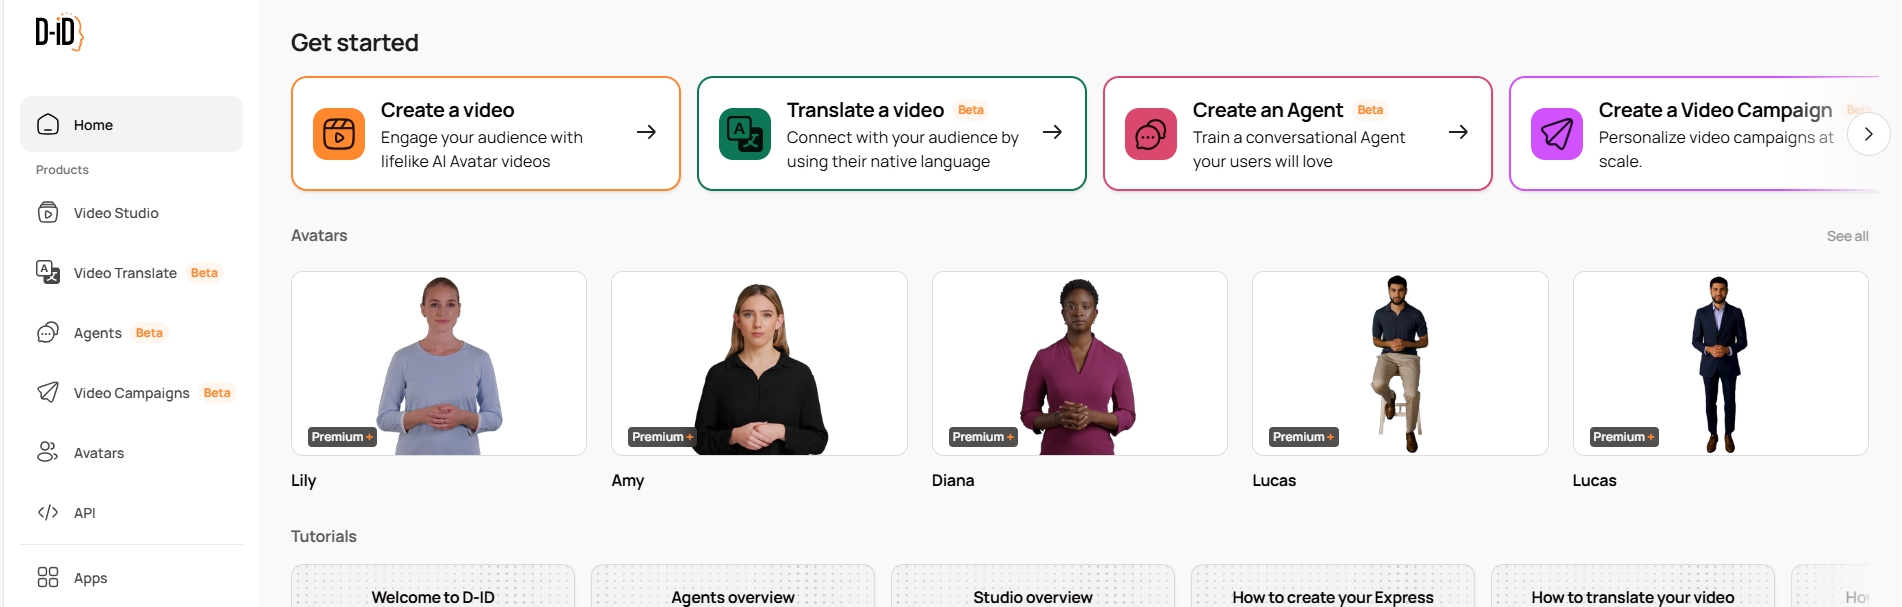Click the Premium badge on Lily's card

tap(342, 437)
